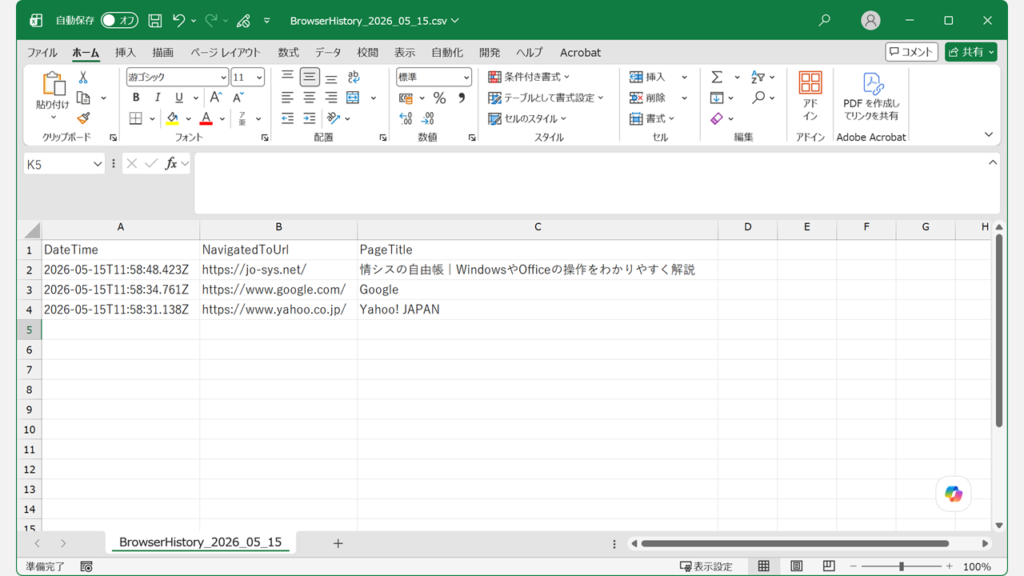Image resolution: width=1024 pixels, height=576 pixels.
Task: Open the number format dropdown
Action: [466, 77]
